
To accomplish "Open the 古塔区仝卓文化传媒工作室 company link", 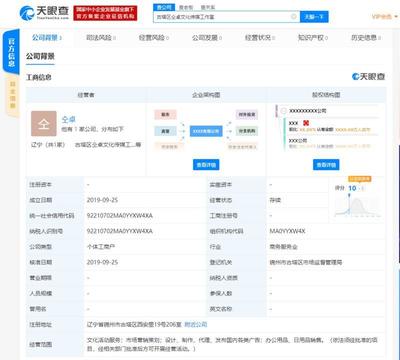I will (x=108, y=145).
